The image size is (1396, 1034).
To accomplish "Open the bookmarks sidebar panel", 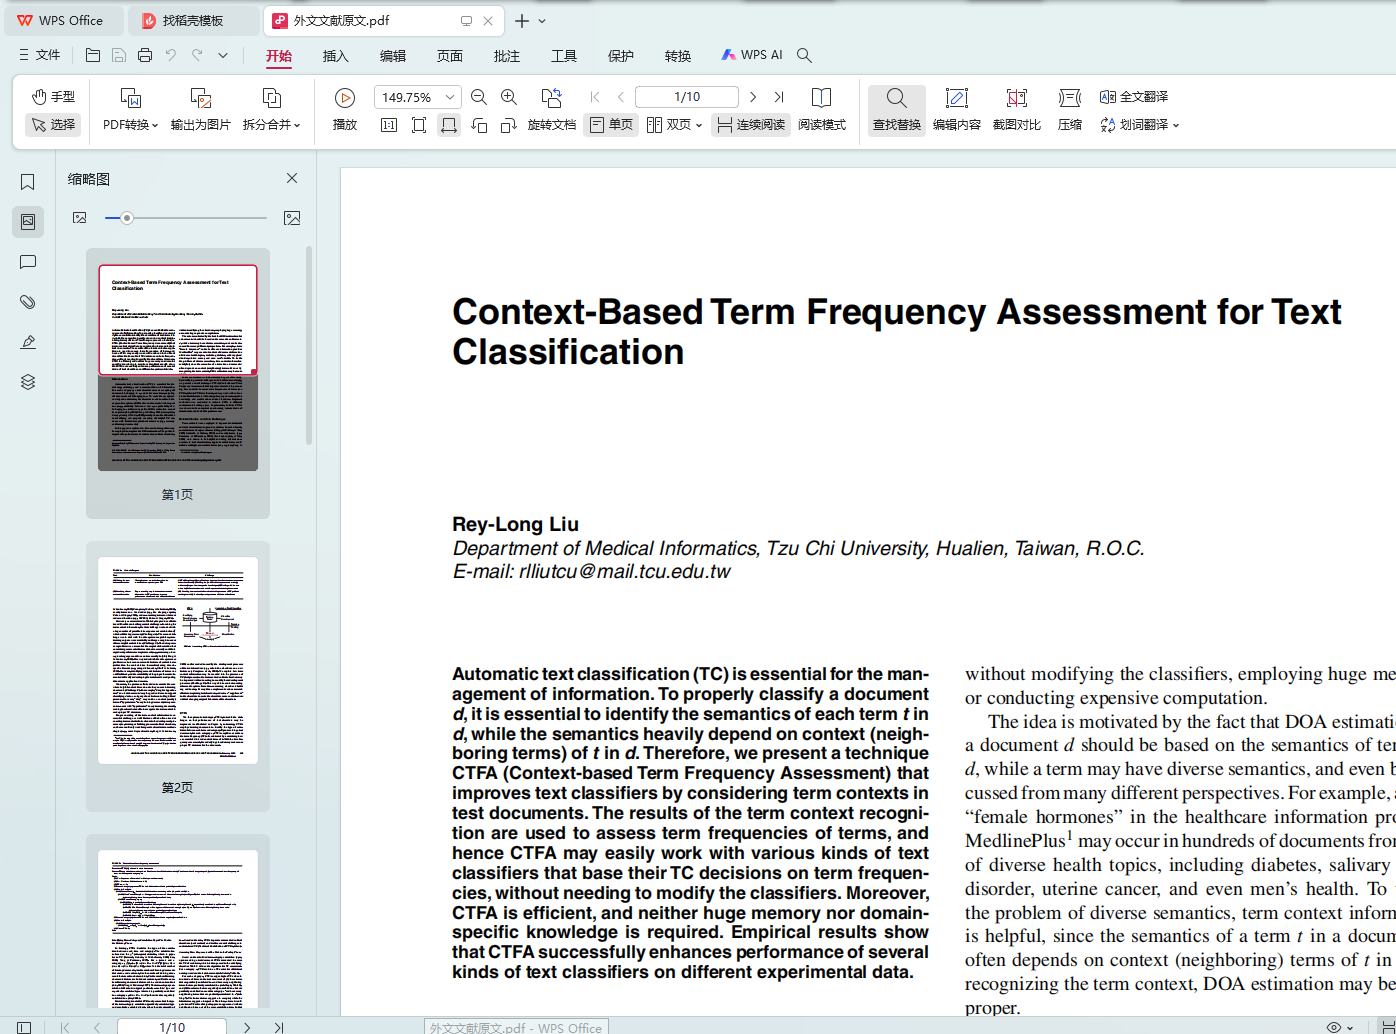I will tap(28, 182).
